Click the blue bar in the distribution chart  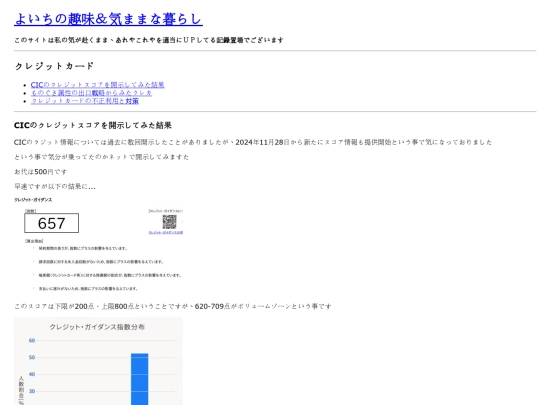point(139,379)
